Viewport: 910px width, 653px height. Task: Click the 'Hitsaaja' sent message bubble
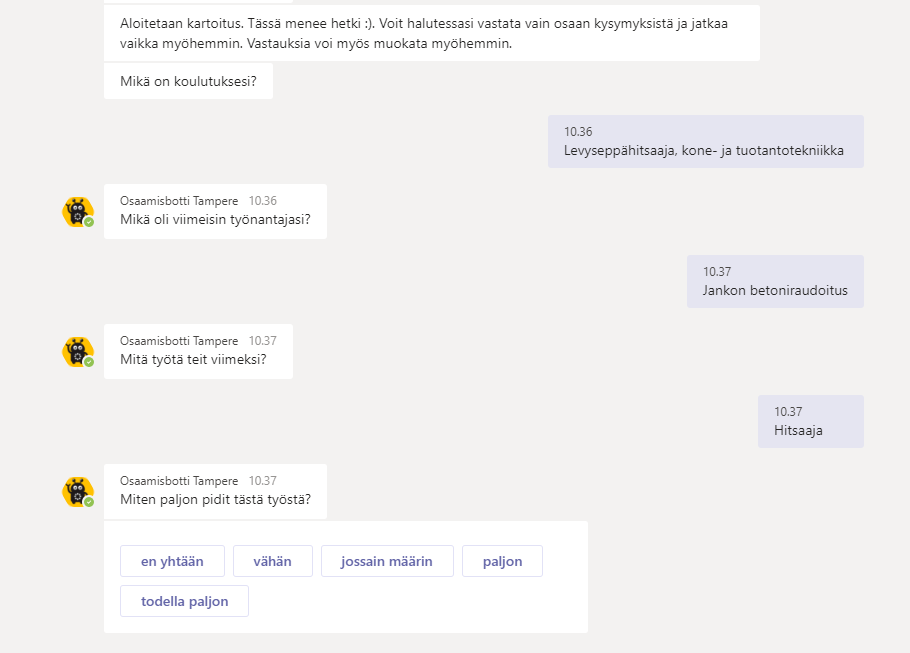coord(798,431)
